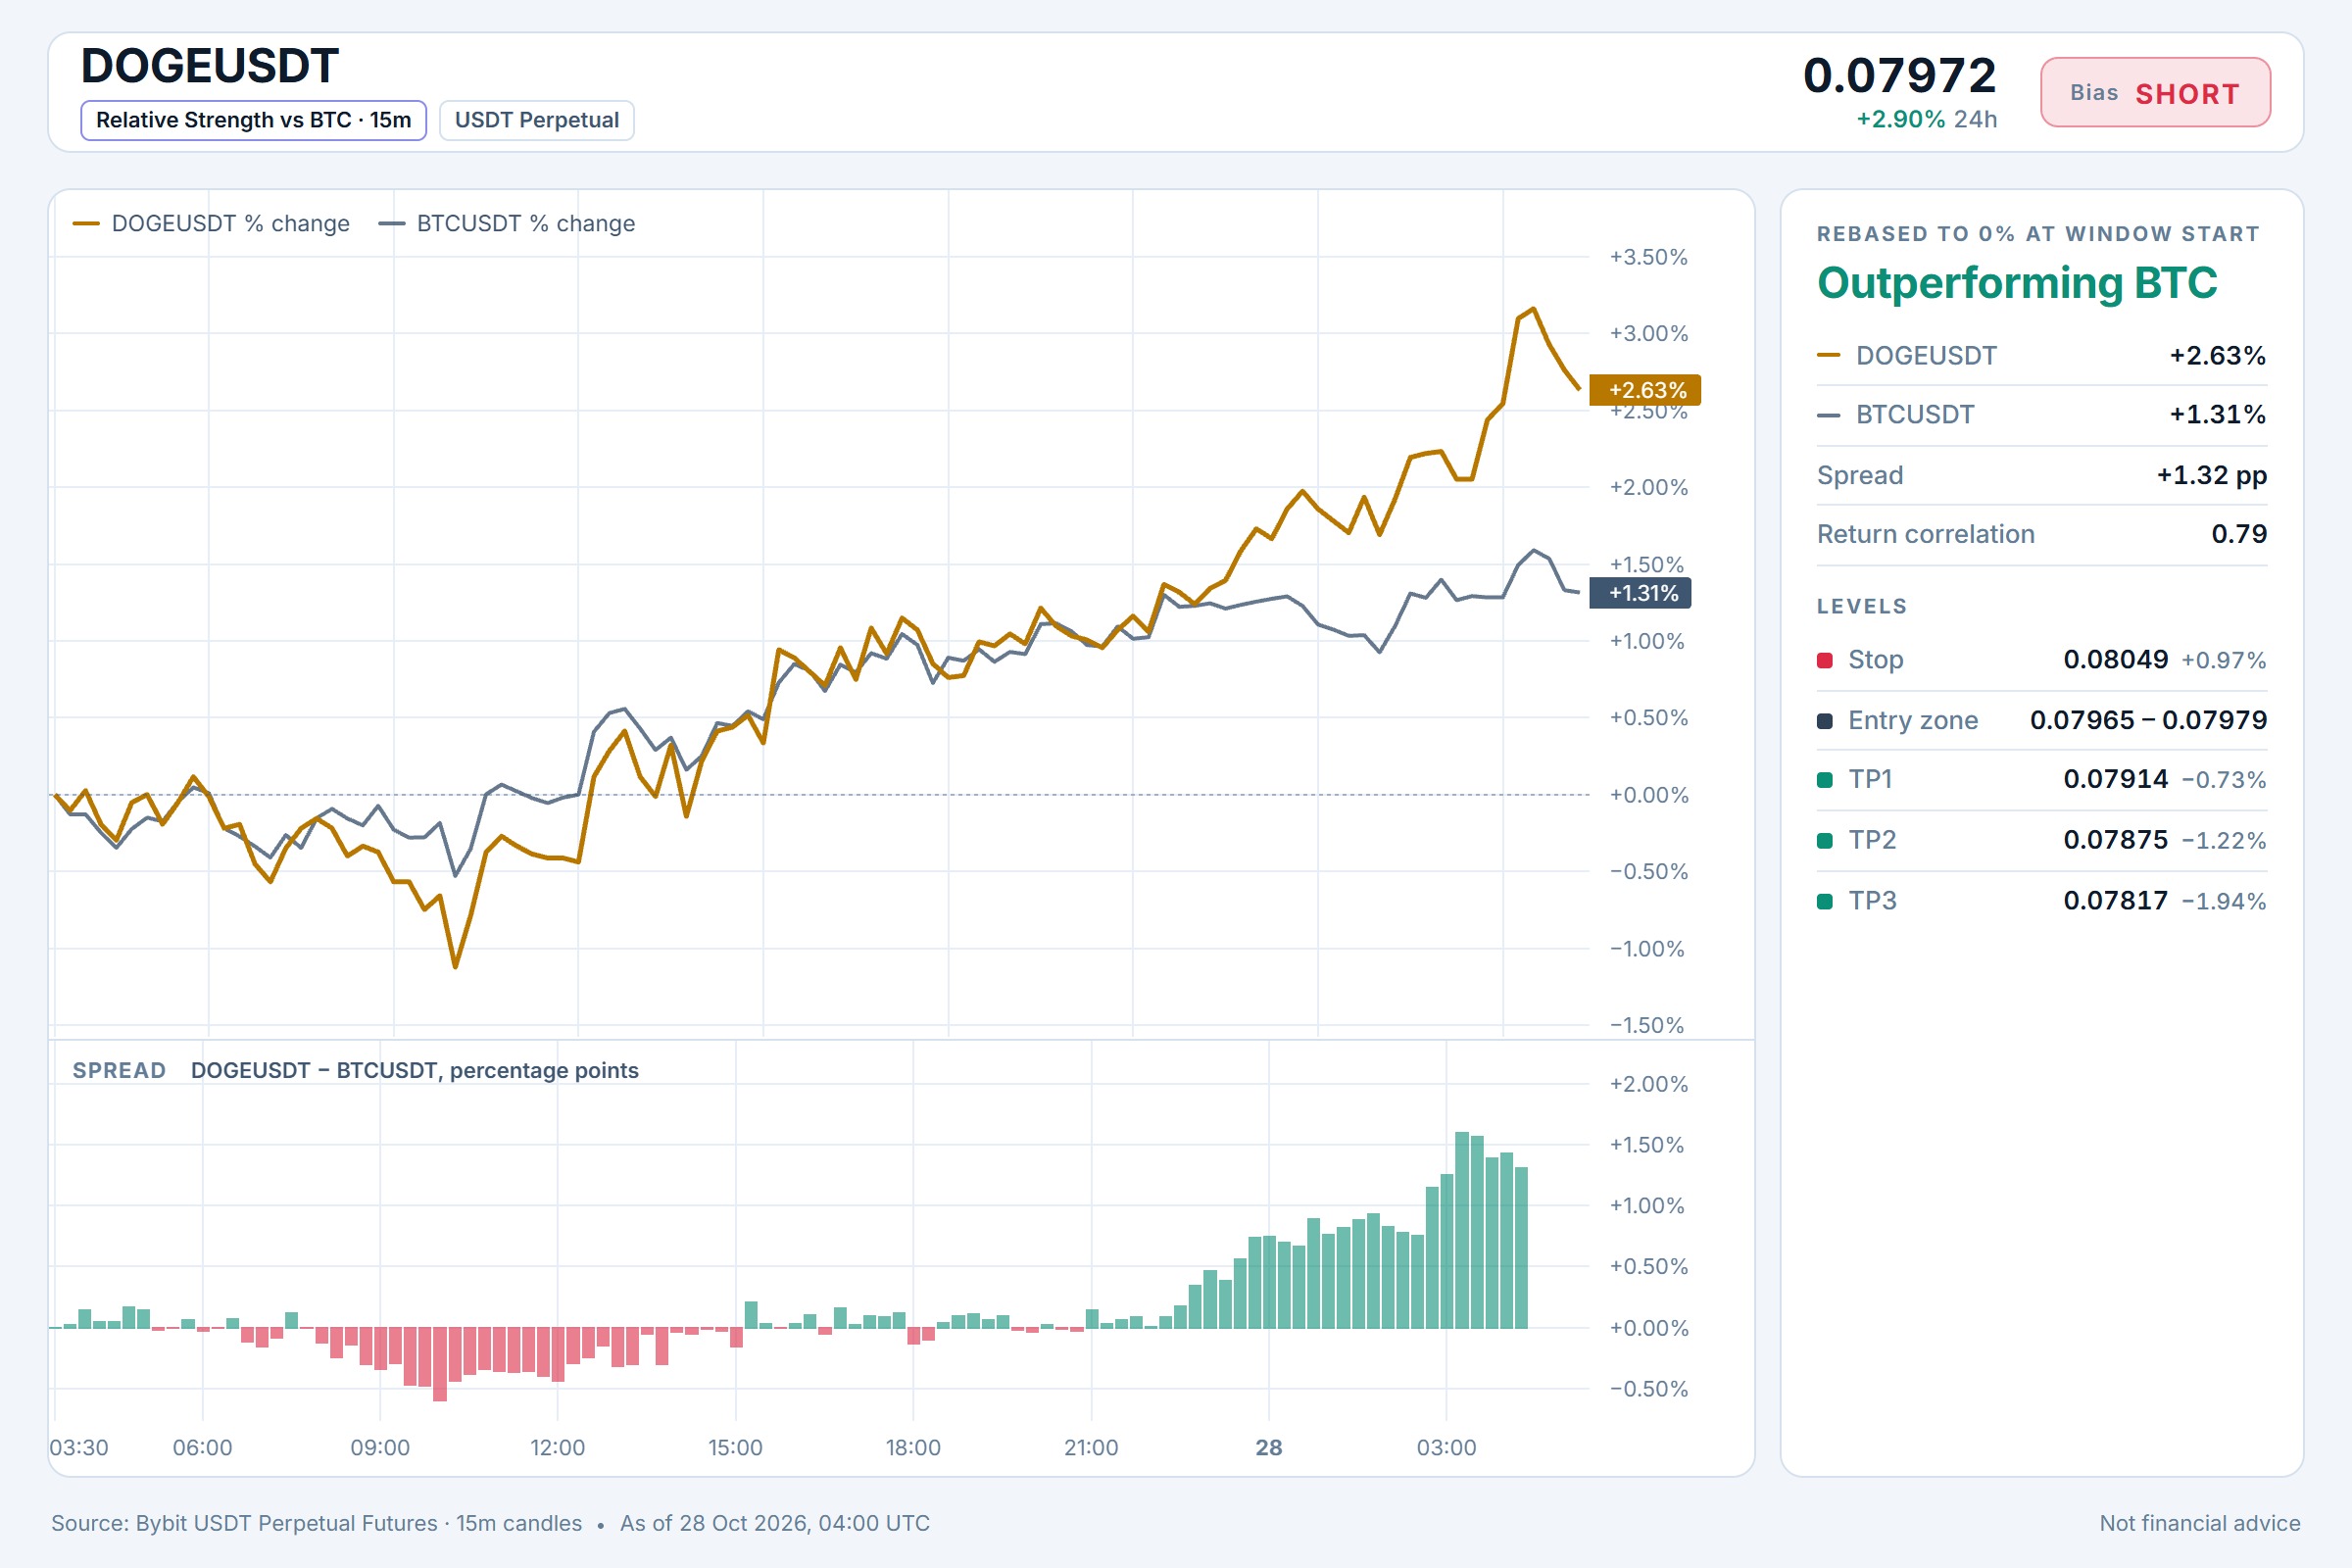Click the TP2 price 0.07875
Viewport: 2352px width, 1568px height.
2116,841
